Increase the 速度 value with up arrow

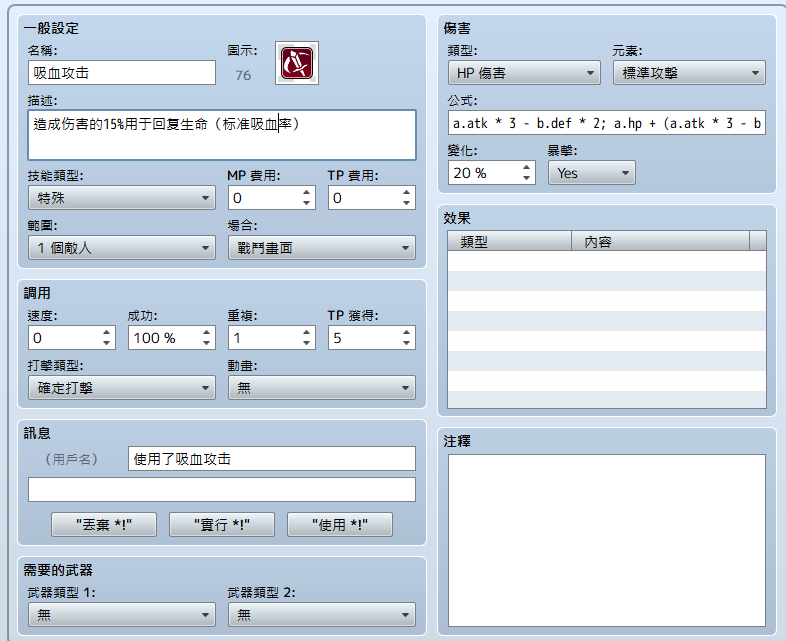pos(106,332)
